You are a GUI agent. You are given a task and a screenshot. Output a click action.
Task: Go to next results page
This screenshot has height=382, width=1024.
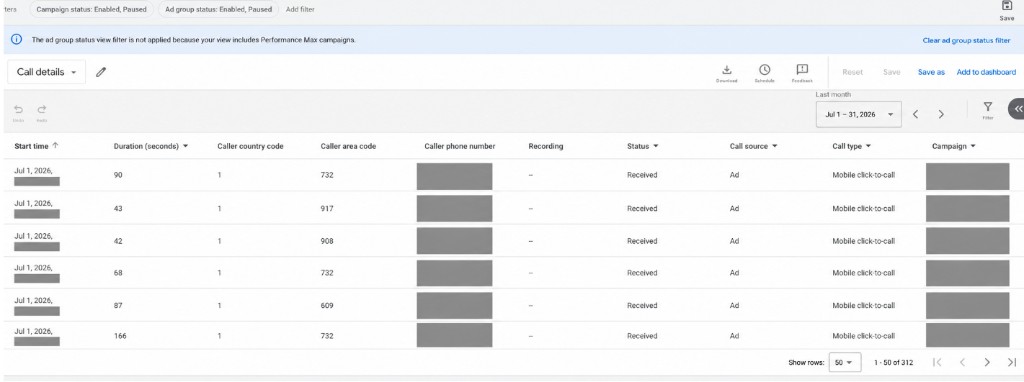[987, 362]
